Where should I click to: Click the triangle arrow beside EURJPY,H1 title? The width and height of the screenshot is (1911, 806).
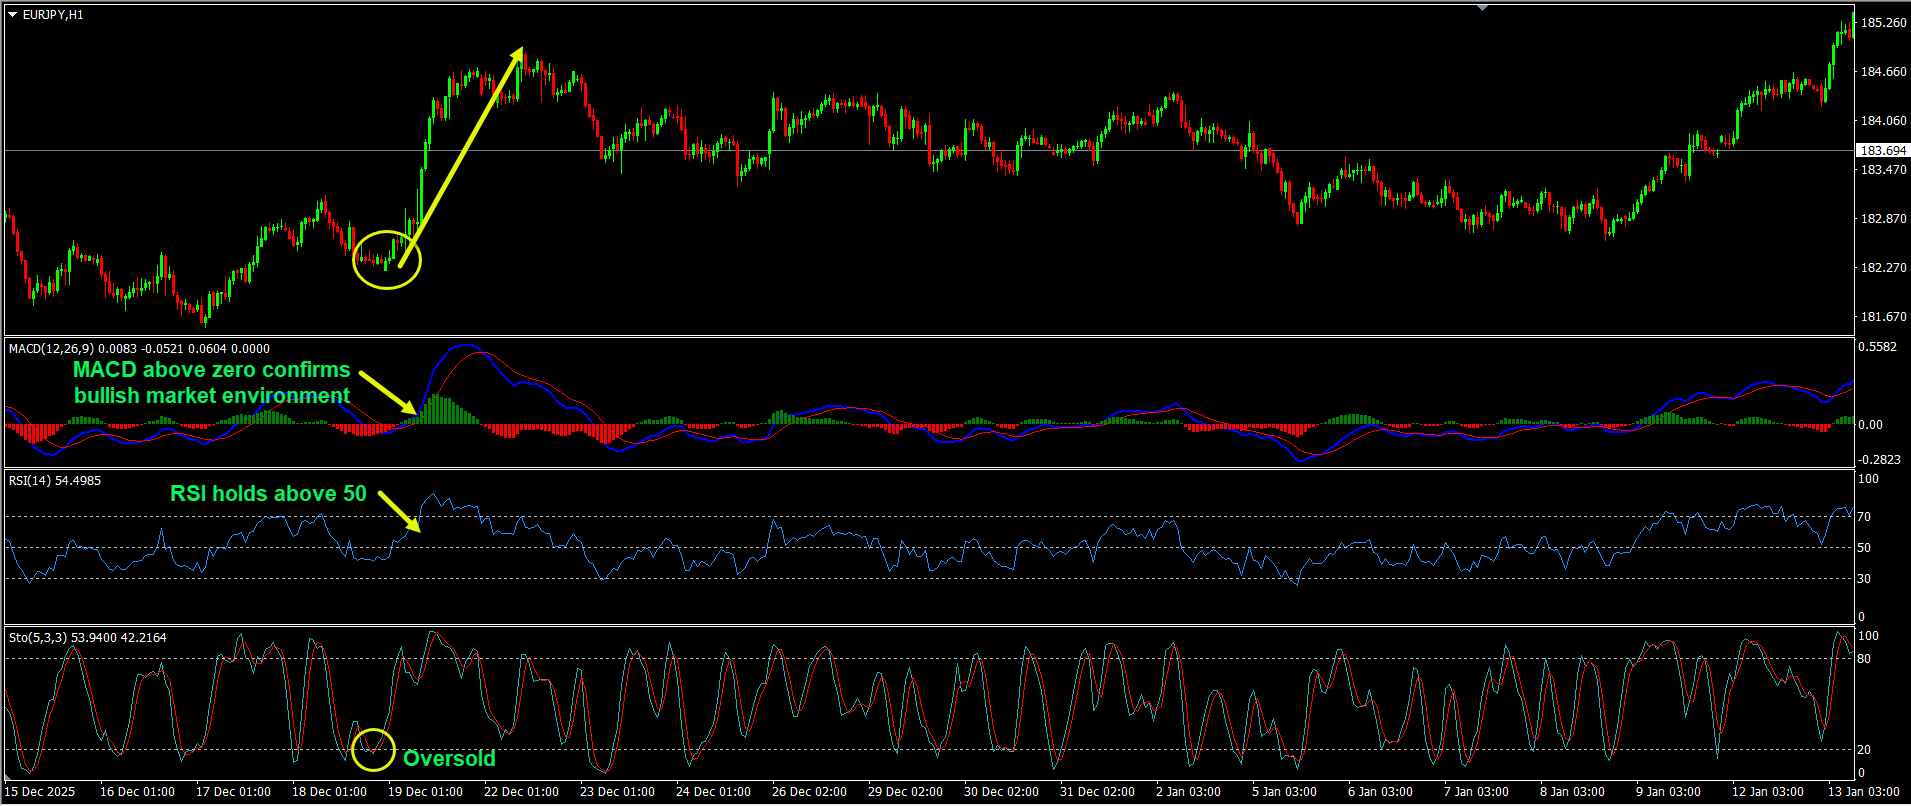(13, 15)
